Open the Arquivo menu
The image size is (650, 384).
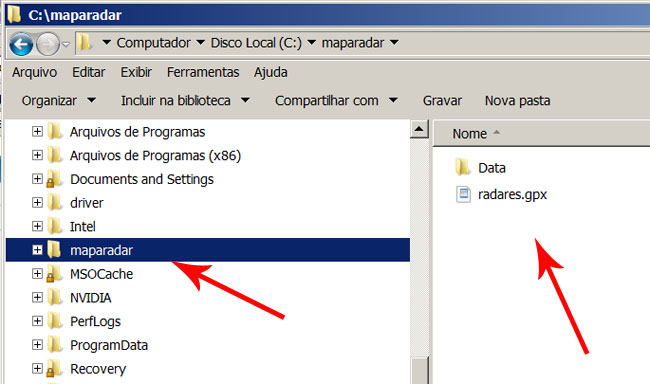point(34,72)
